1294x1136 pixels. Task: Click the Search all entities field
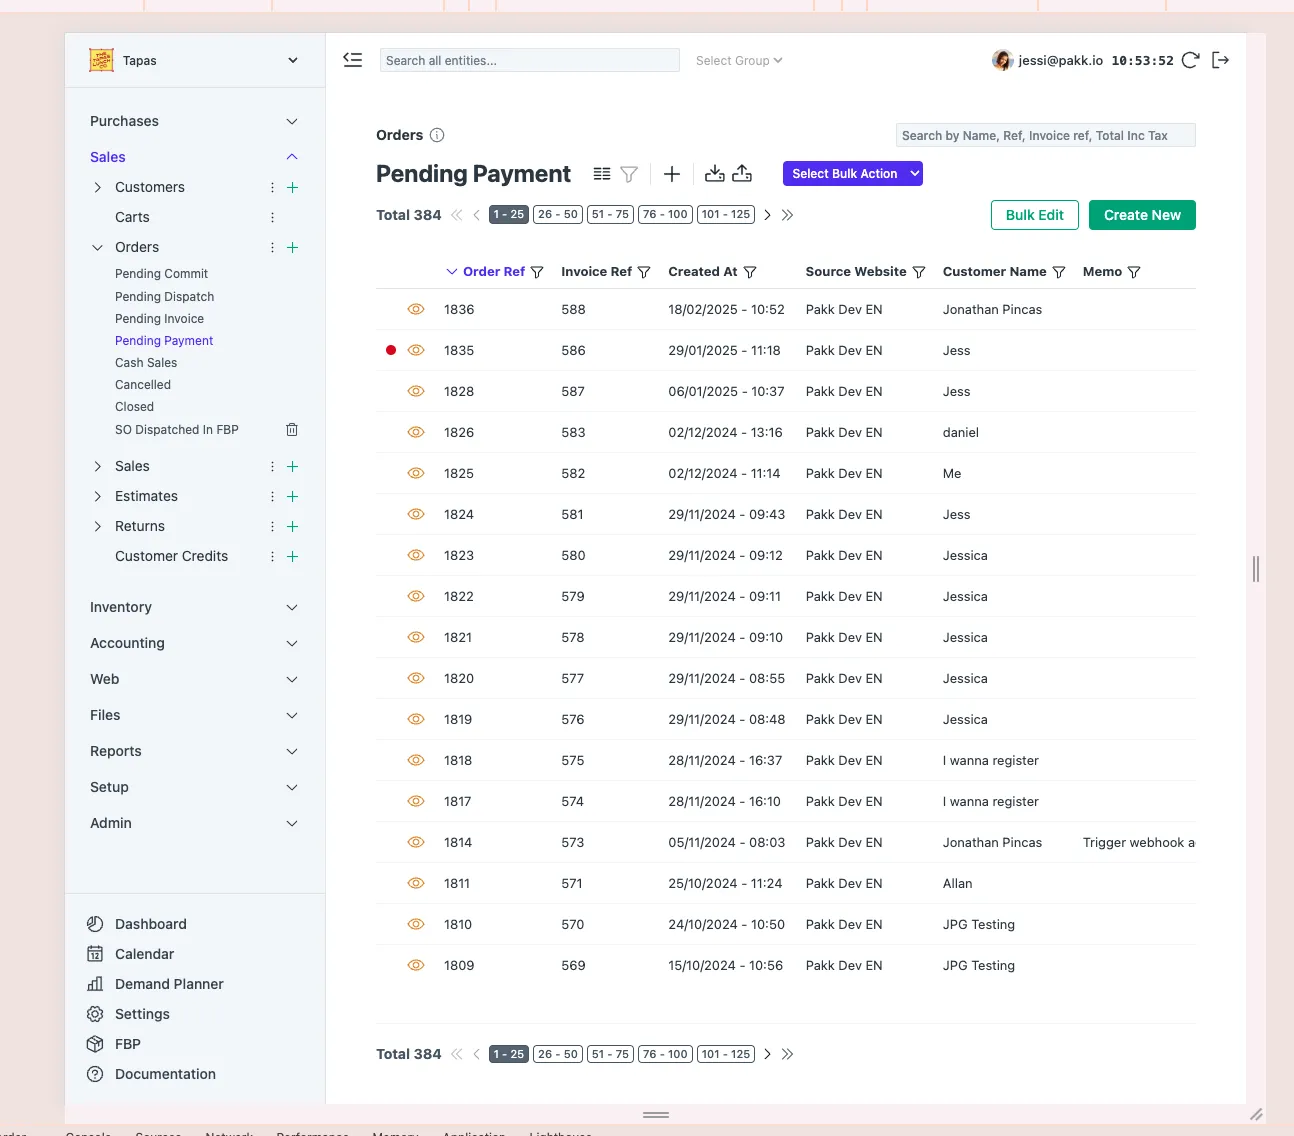[529, 60]
